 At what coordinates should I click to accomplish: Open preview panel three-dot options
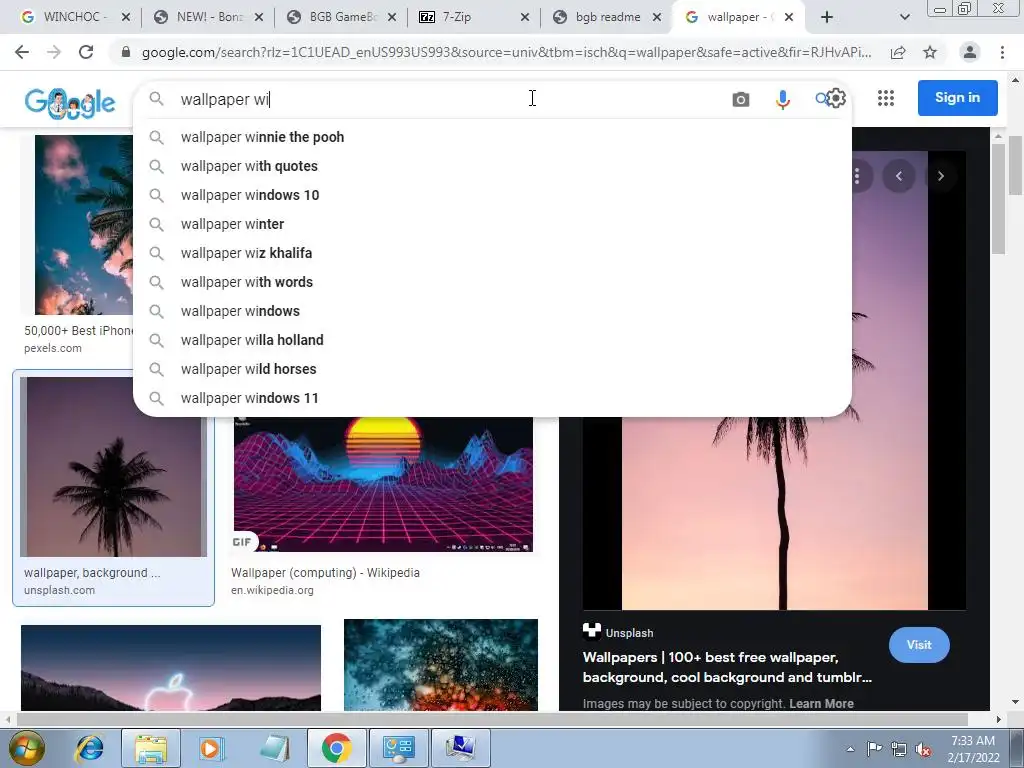pyautogui.click(x=857, y=176)
